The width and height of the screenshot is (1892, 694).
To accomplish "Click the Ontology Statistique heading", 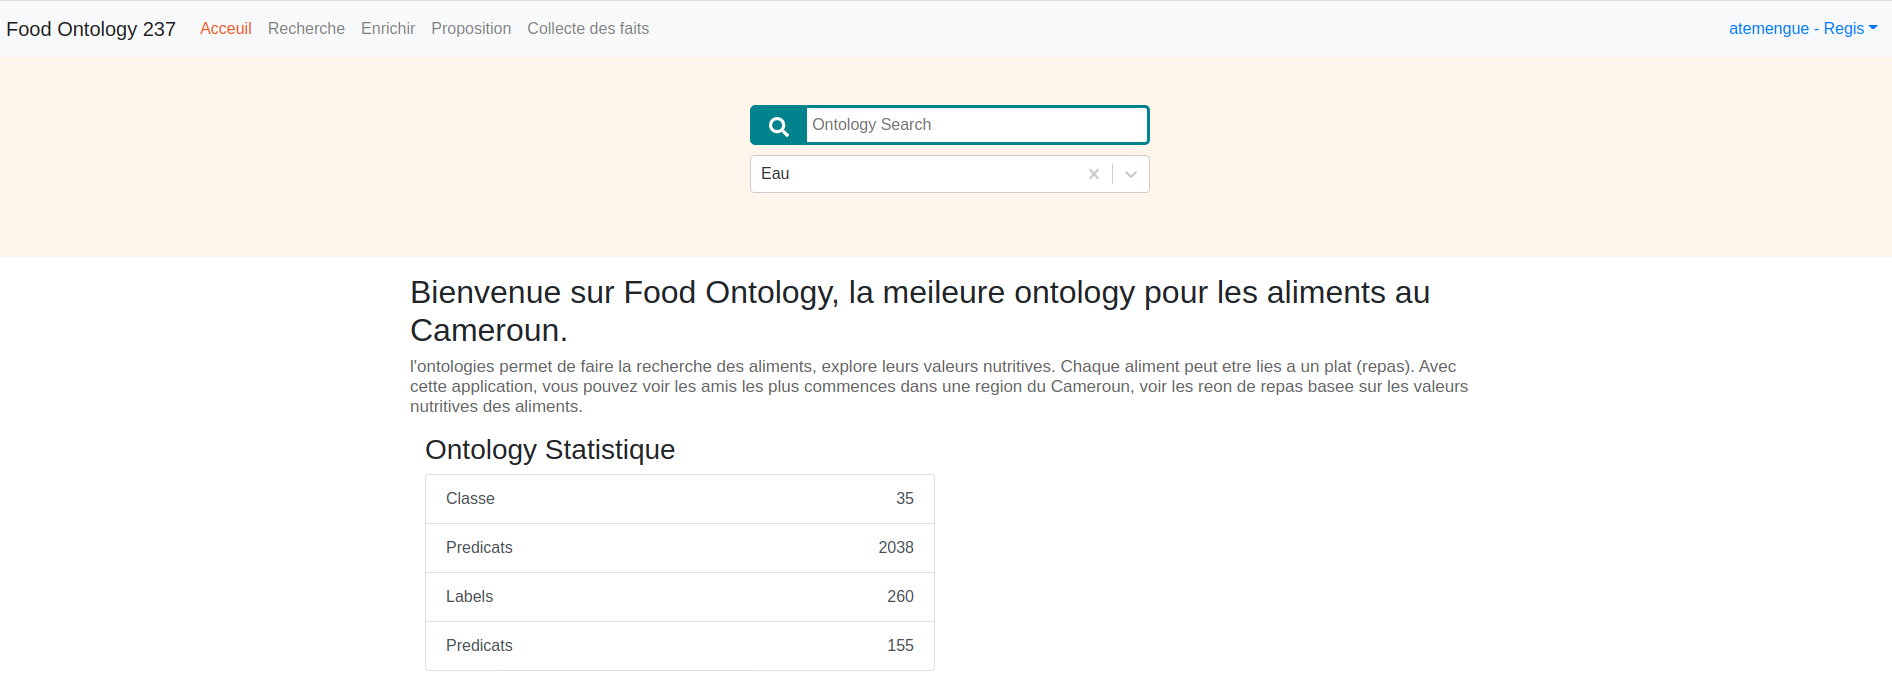I will pos(550,450).
